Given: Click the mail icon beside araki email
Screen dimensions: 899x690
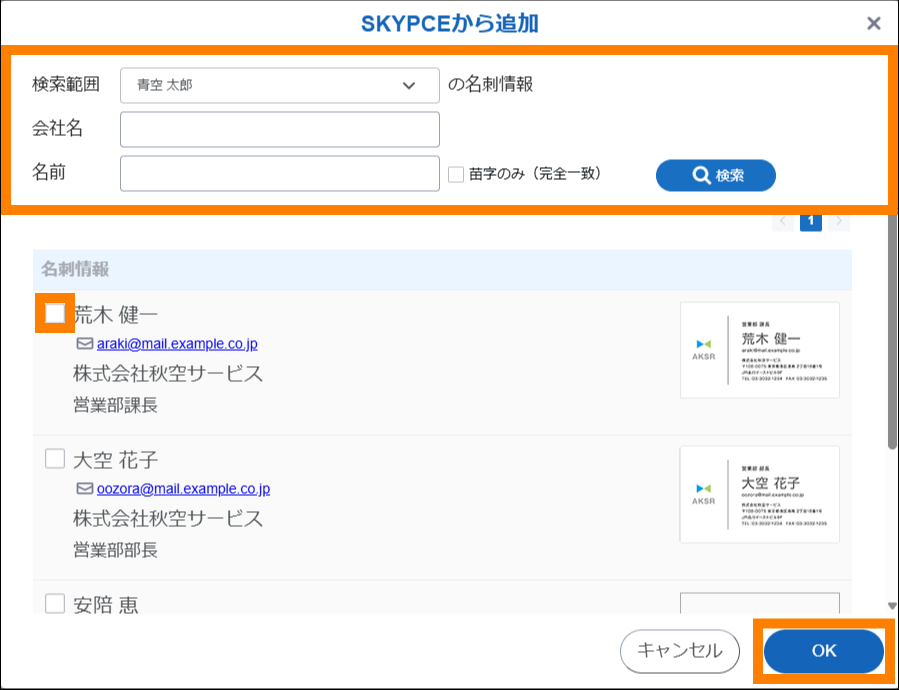Looking at the screenshot, I should click(x=85, y=343).
